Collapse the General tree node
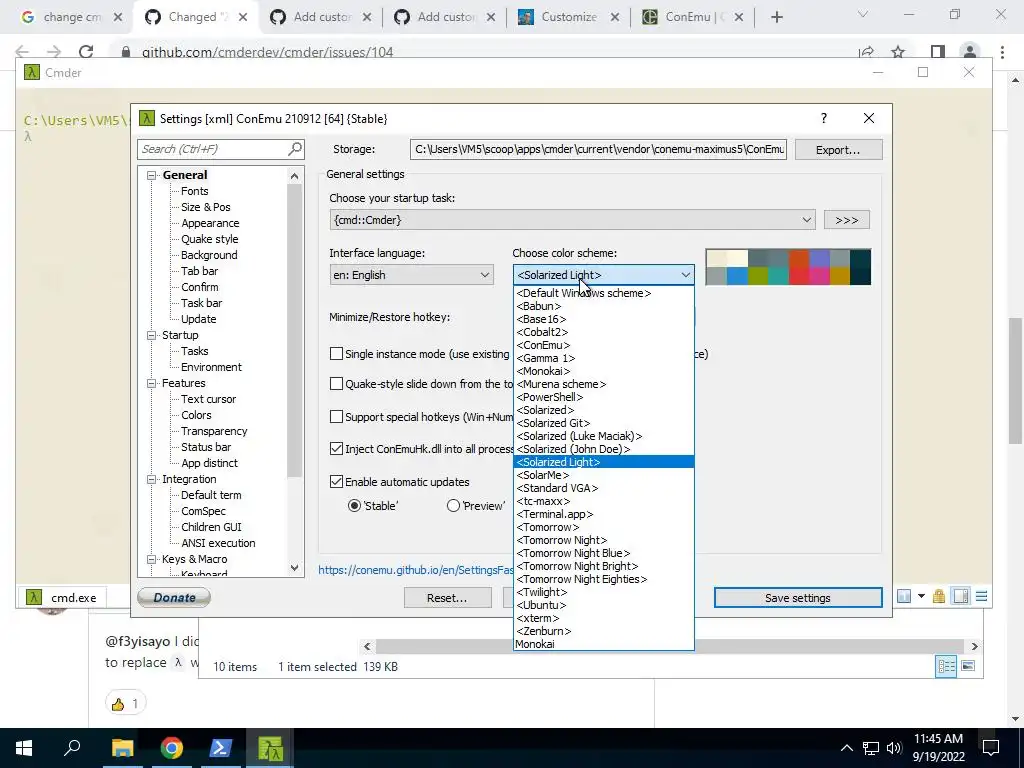 pyautogui.click(x=152, y=175)
